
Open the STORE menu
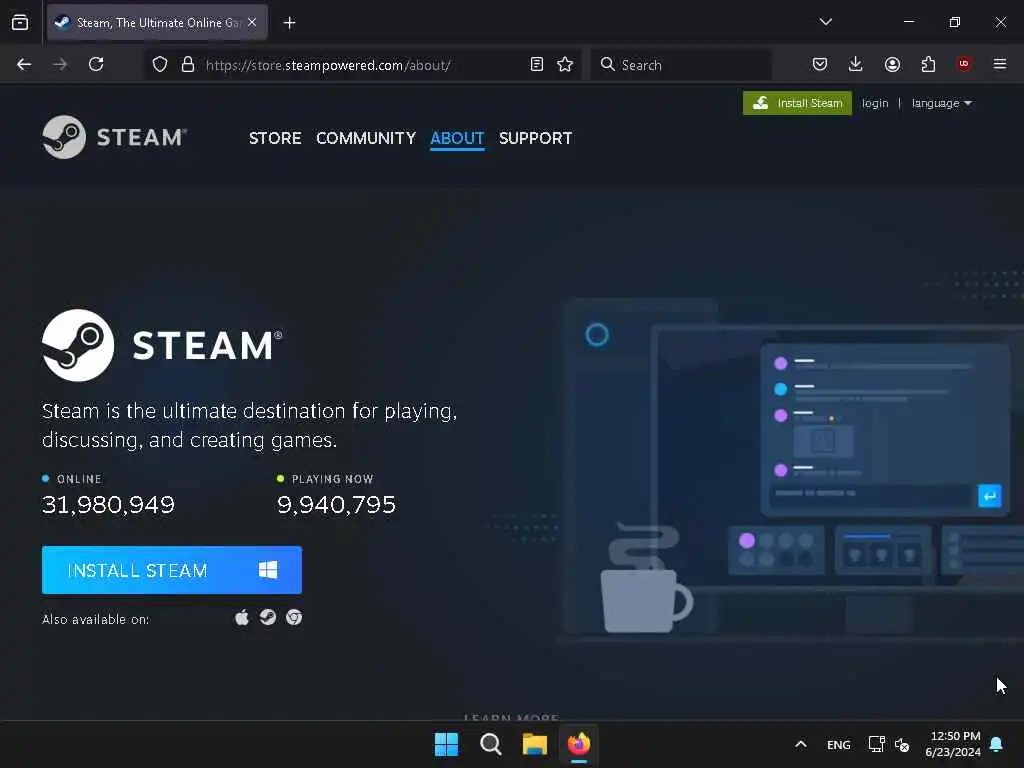point(275,138)
